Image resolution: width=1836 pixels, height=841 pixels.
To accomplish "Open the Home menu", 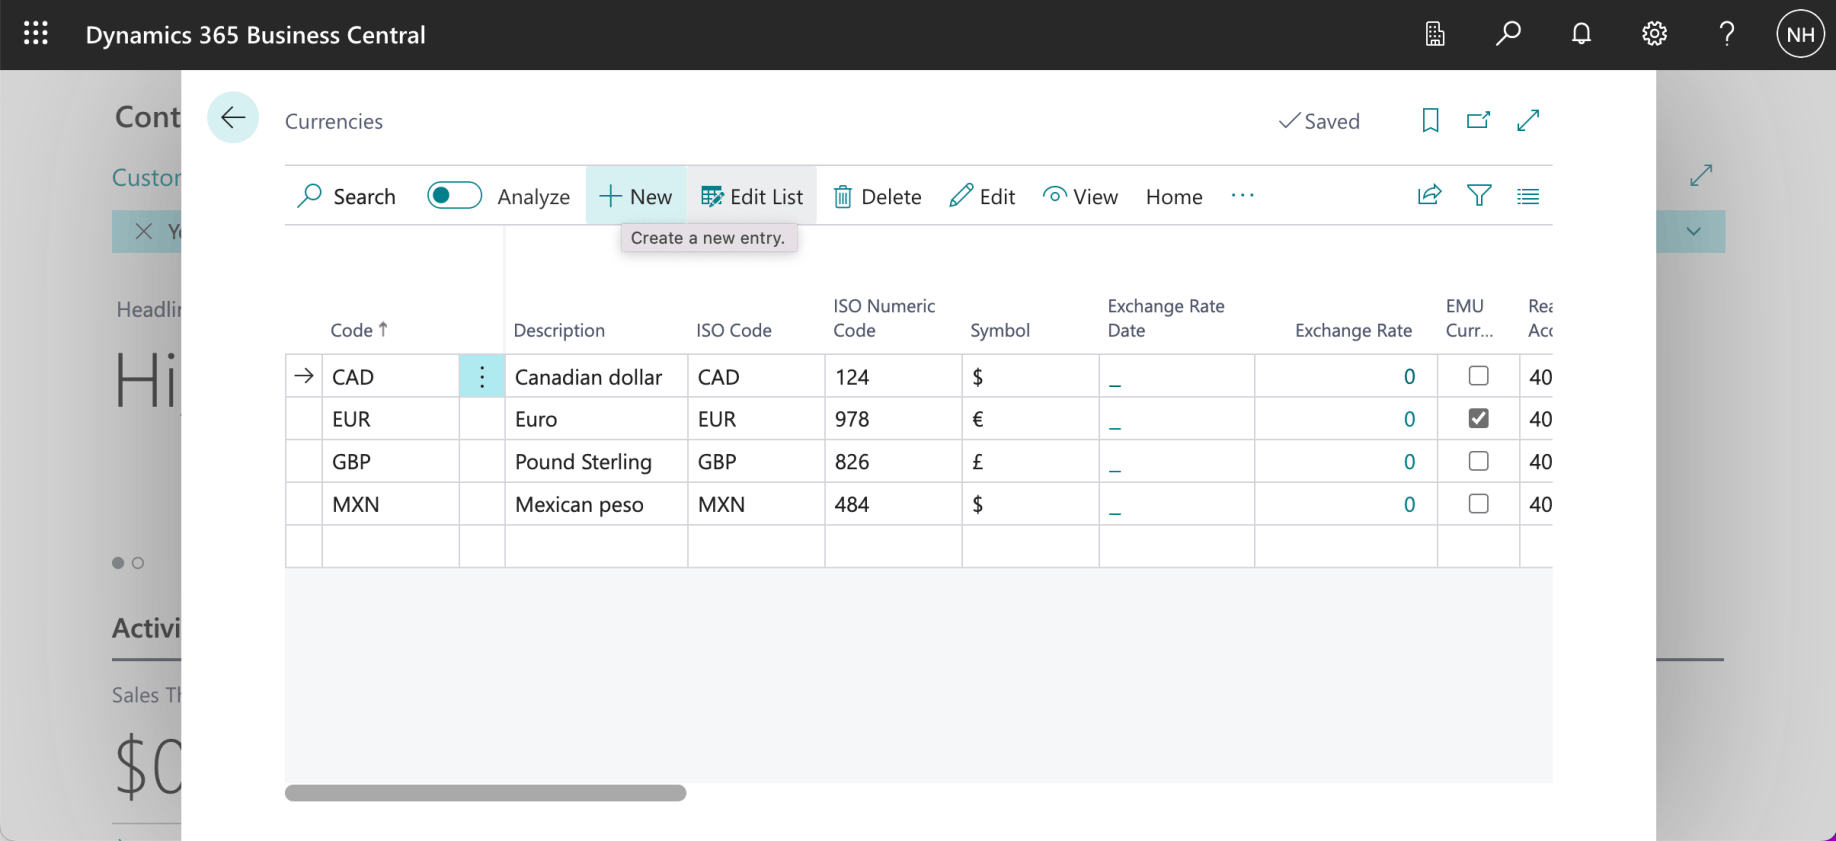I will [1173, 197].
